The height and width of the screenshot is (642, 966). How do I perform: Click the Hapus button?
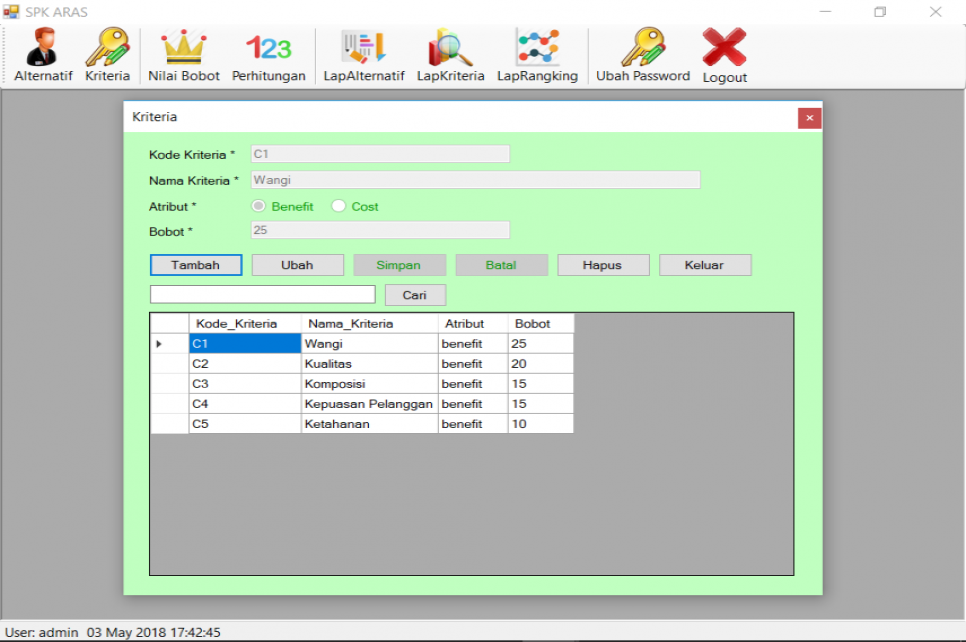point(603,265)
